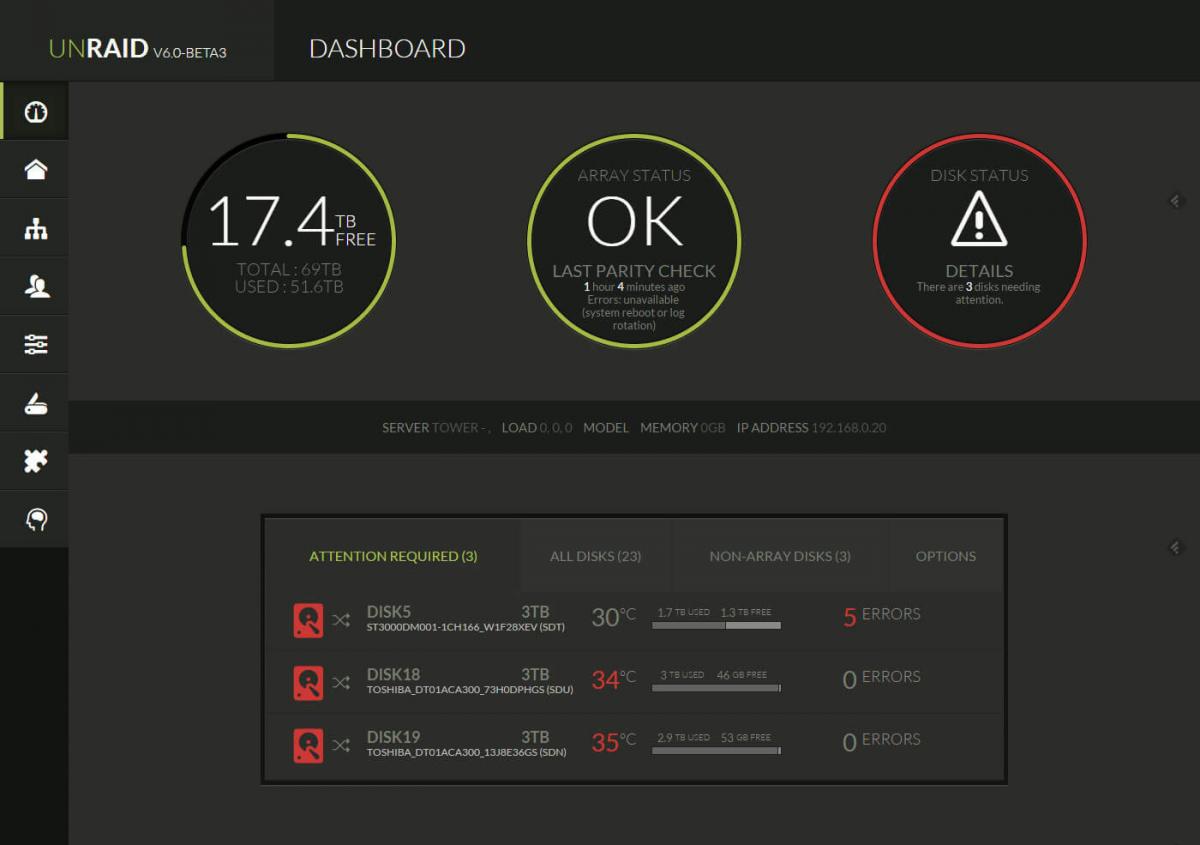The width and height of the screenshot is (1200, 845).
Task: Click the 34°C temperature for DISK18
Action: pos(613,680)
